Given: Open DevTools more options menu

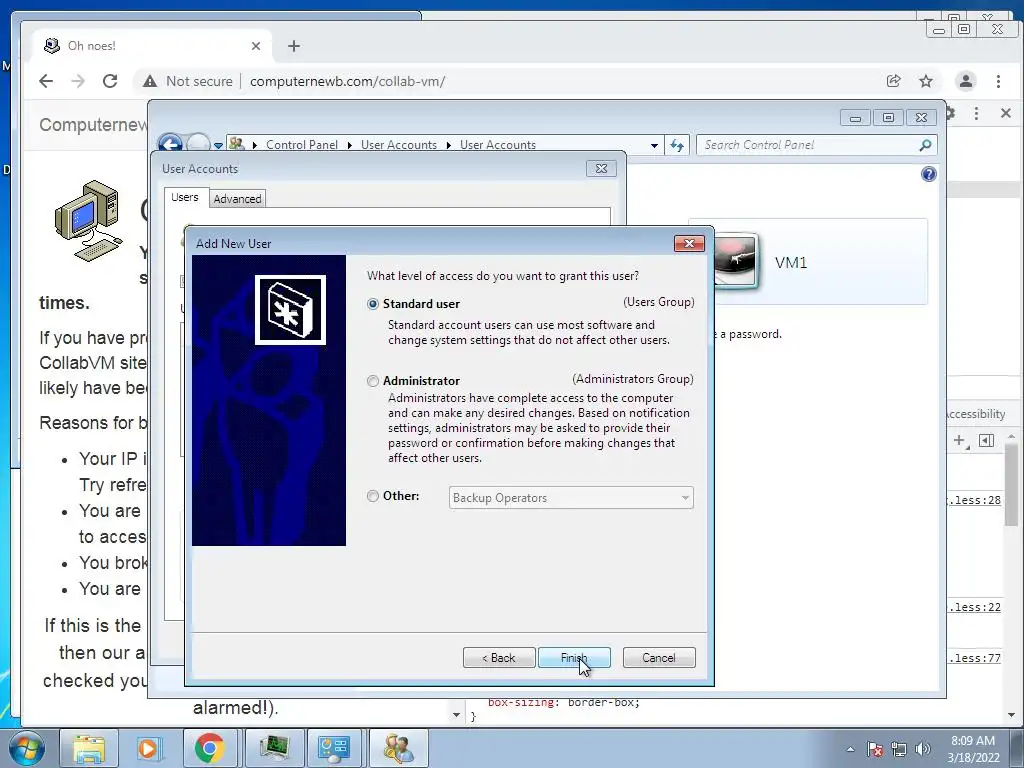Looking at the screenshot, I should 976,113.
